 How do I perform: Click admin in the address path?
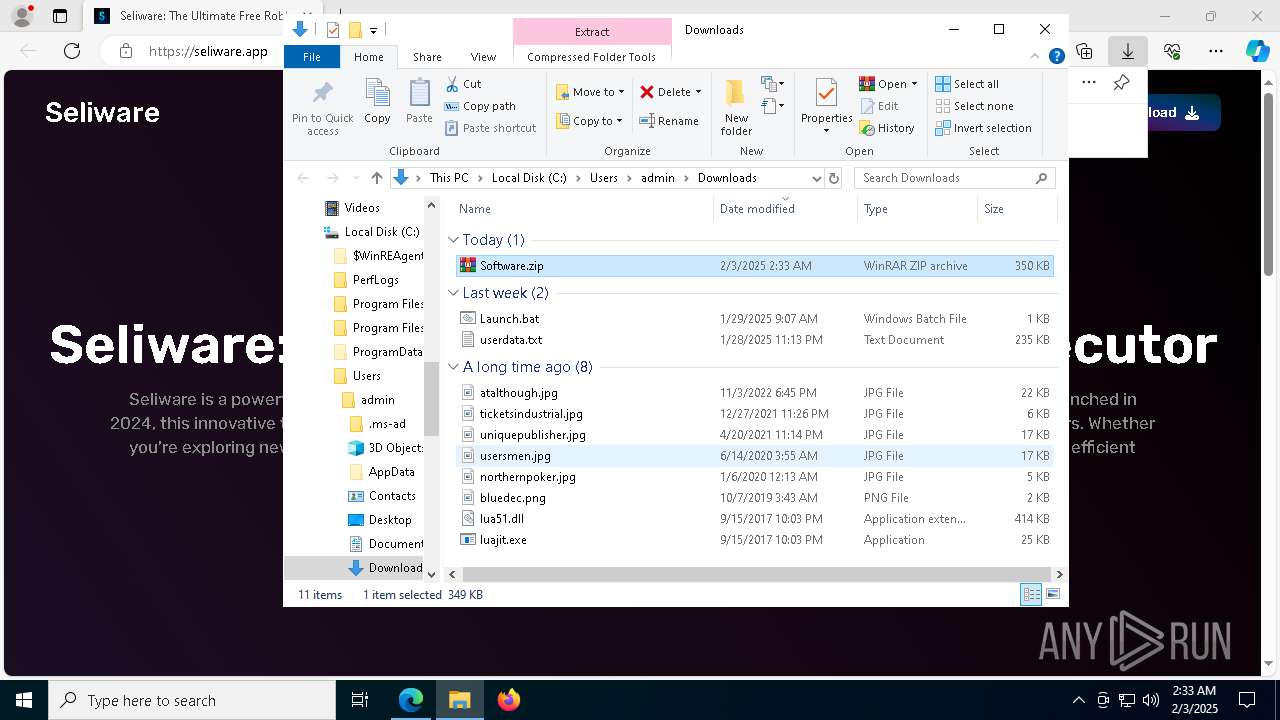(x=658, y=178)
